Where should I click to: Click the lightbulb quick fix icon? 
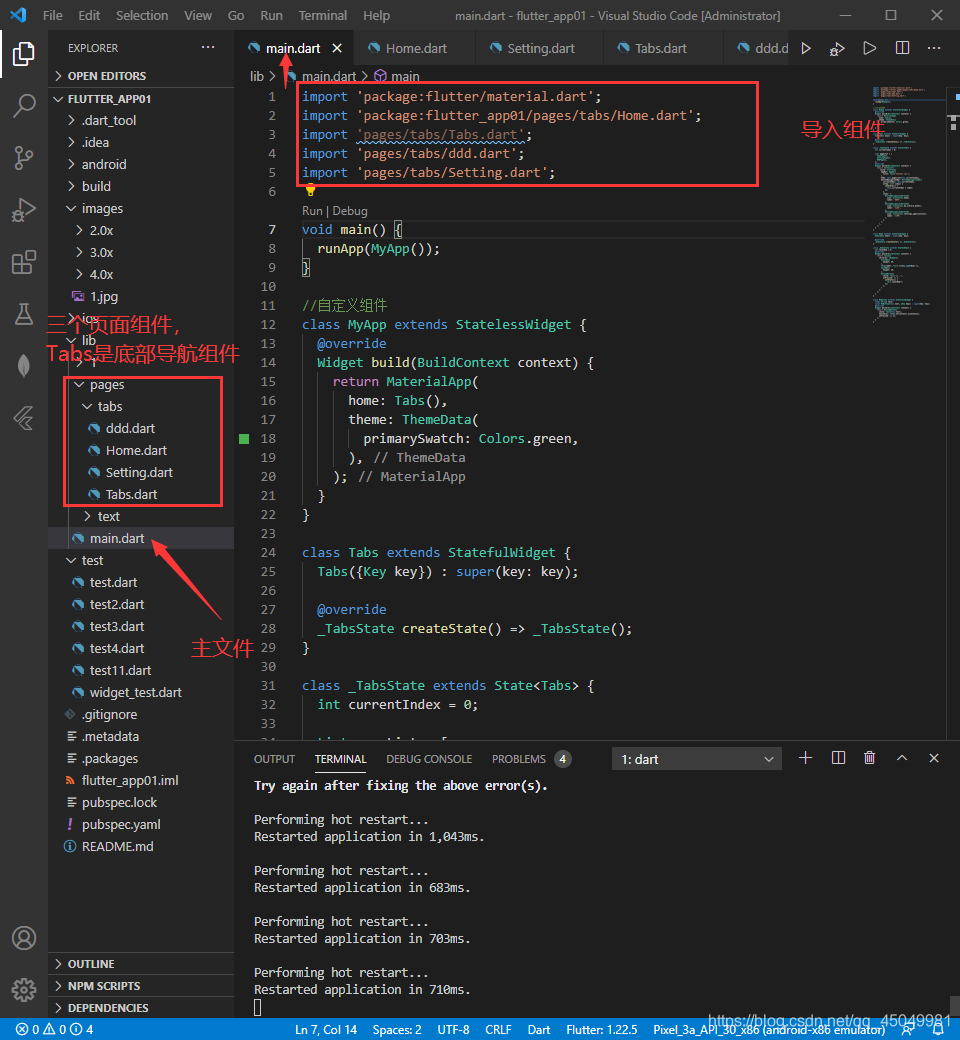click(310, 191)
